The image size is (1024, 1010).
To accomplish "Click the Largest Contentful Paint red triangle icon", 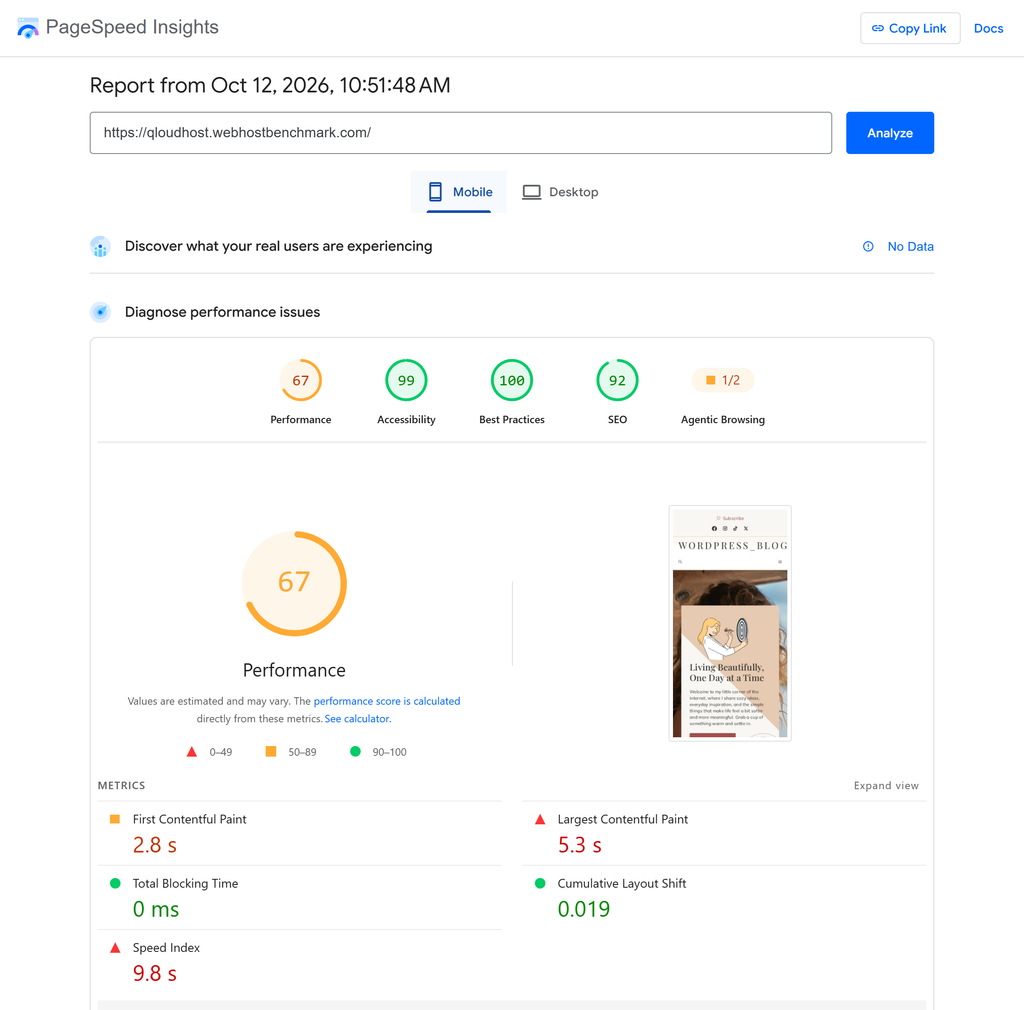I will point(540,819).
